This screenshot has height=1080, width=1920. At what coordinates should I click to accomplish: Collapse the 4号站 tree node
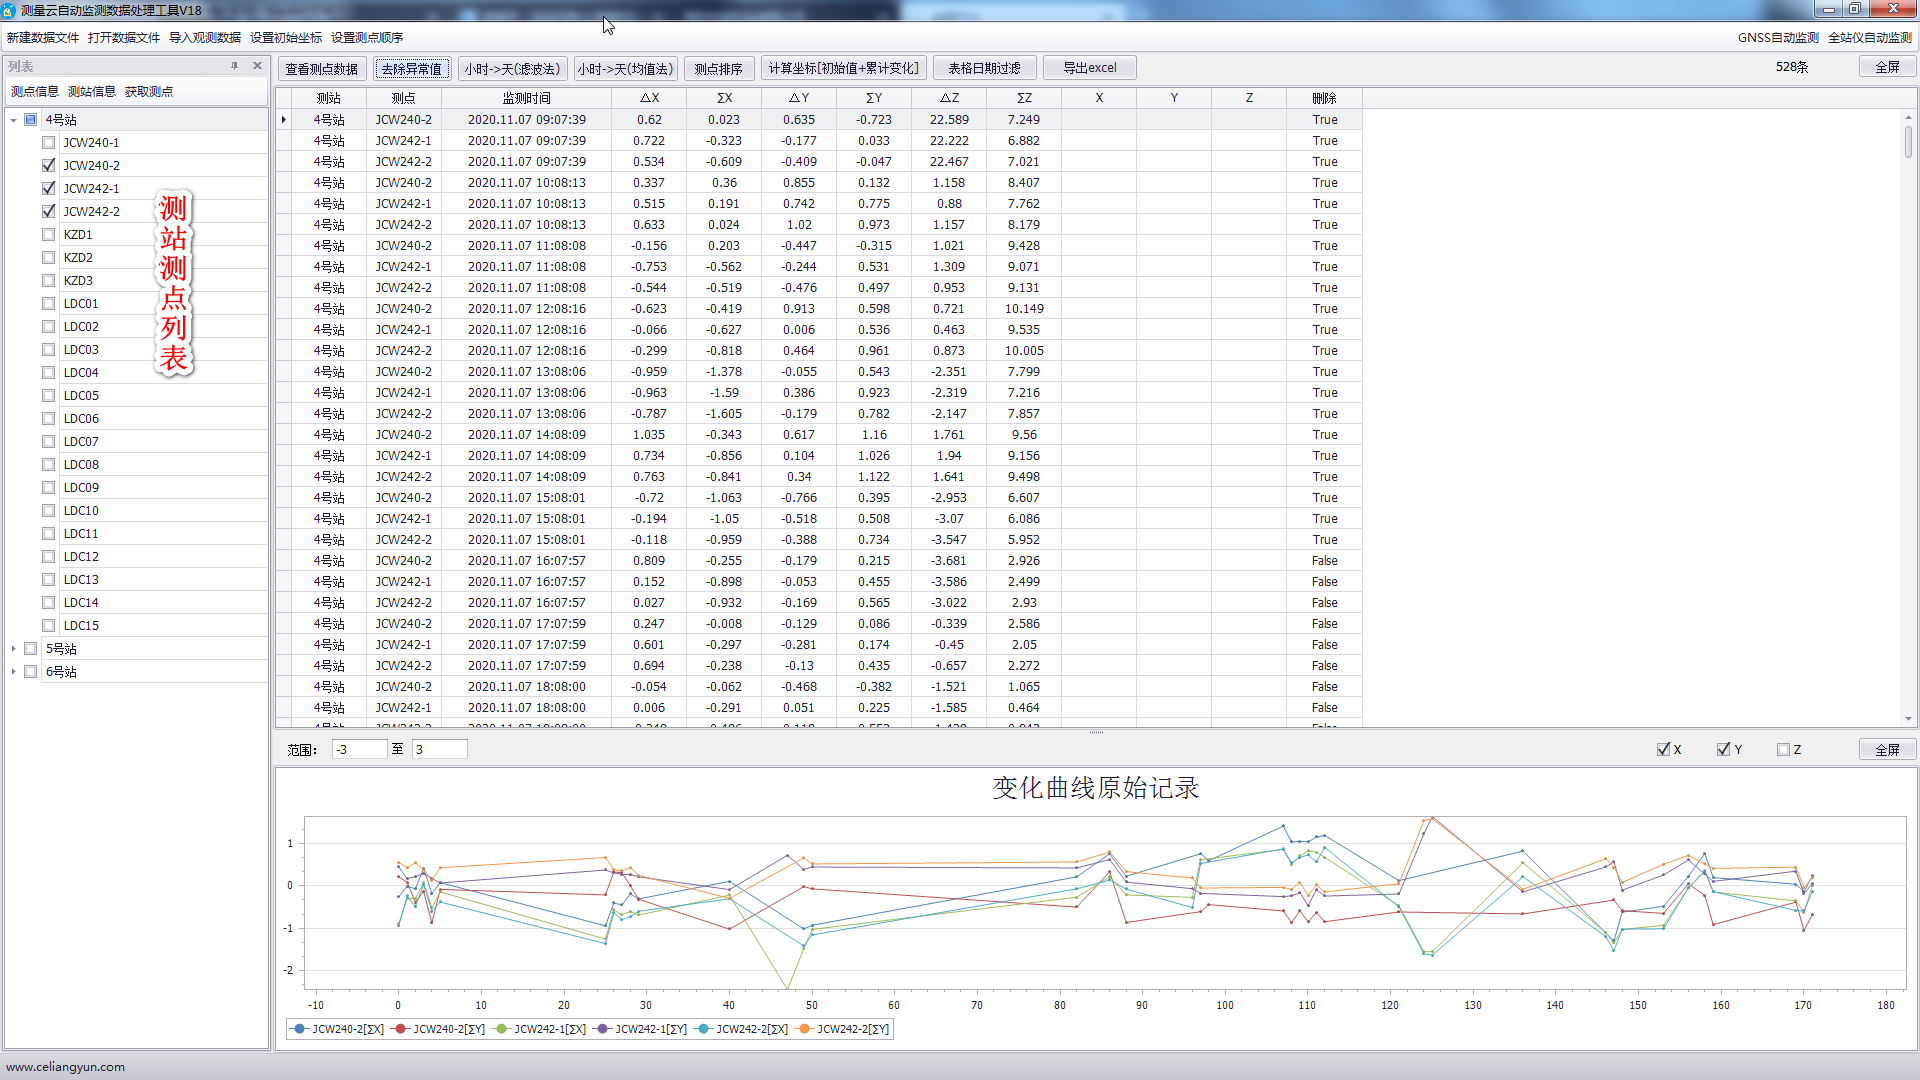pyautogui.click(x=13, y=120)
